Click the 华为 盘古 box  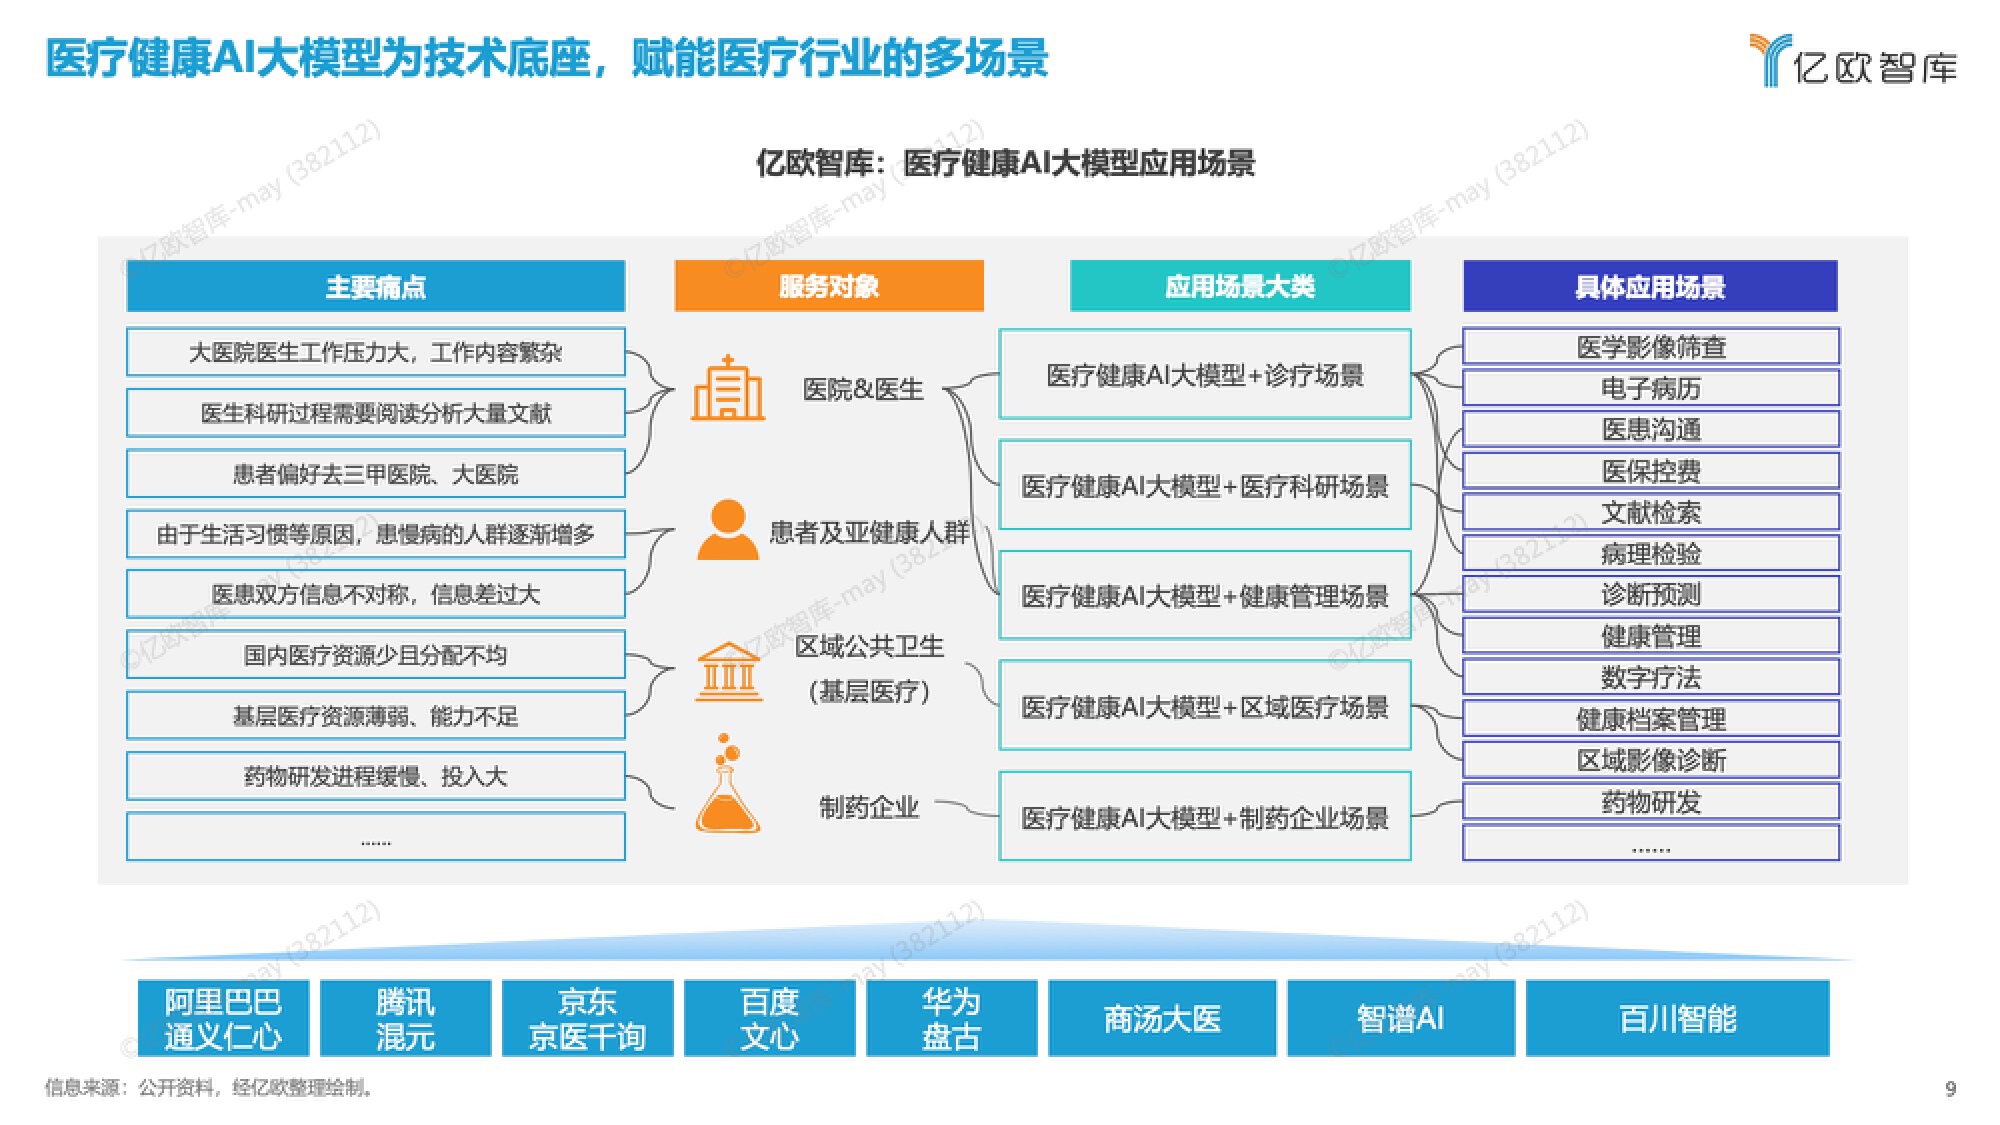[x=951, y=1018]
